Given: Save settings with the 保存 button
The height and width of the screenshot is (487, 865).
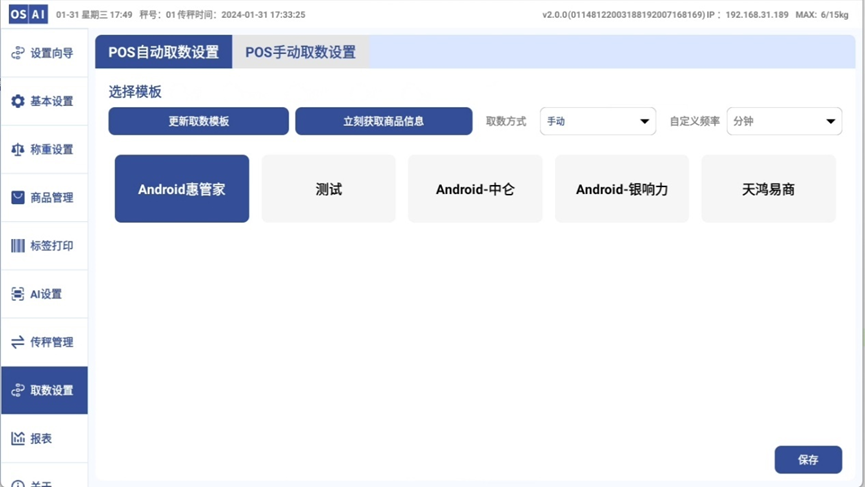Looking at the screenshot, I should 807,460.
